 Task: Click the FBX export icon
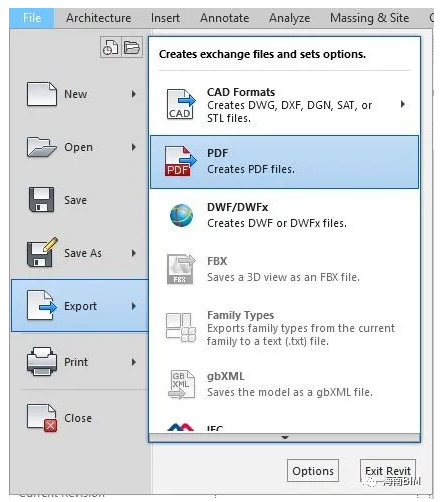(x=181, y=269)
